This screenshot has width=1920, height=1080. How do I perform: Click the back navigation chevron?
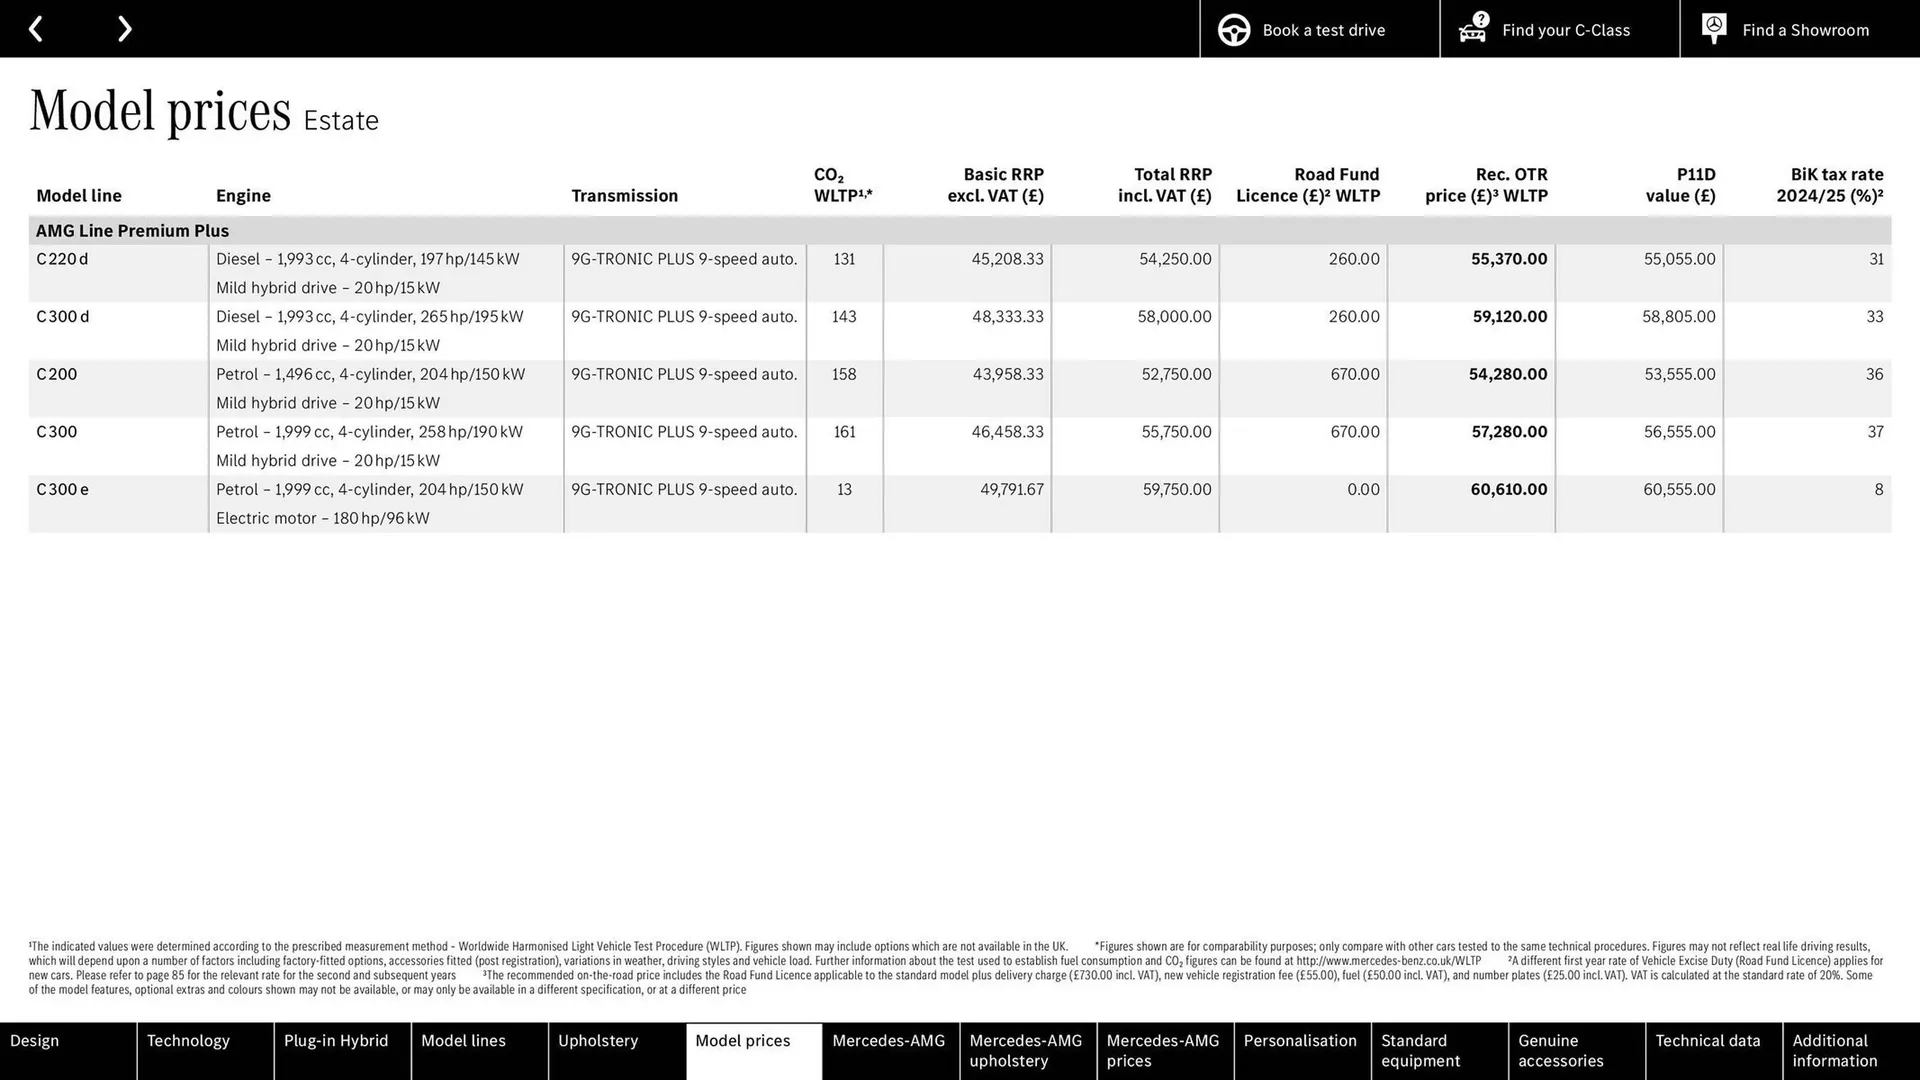36,28
